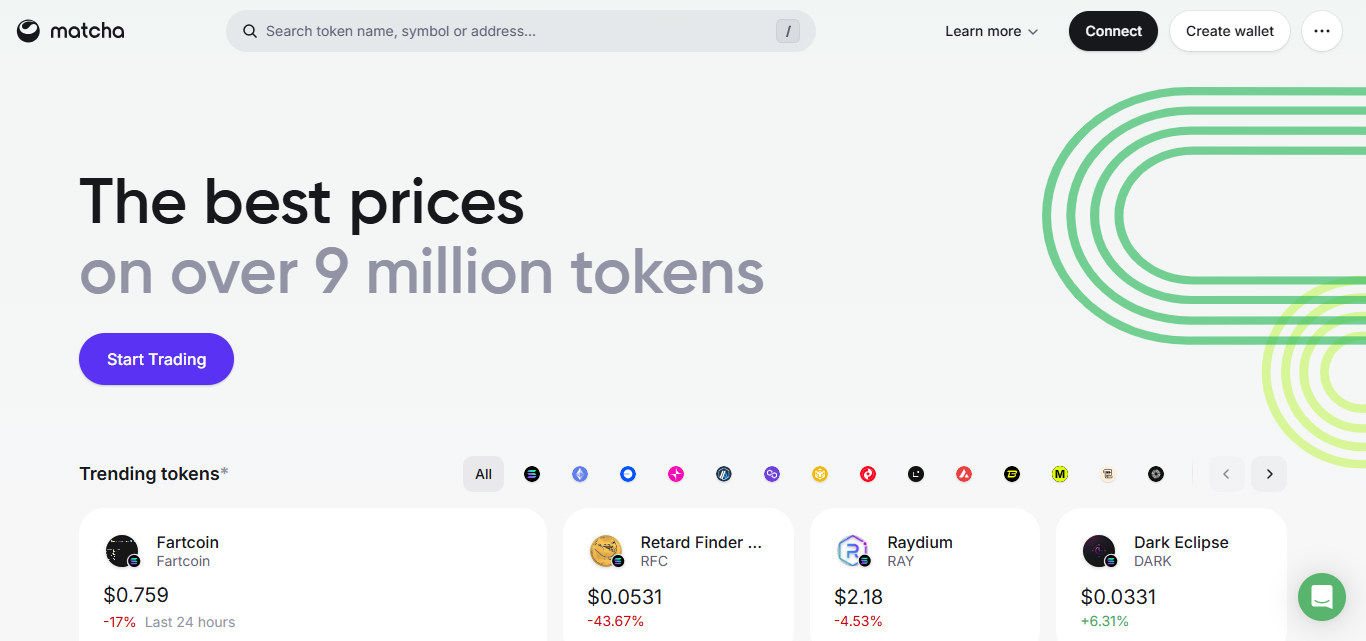Viewport: 1366px width, 641px height.
Task: Click the Matcha logo in header
Action: [x=70, y=31]
